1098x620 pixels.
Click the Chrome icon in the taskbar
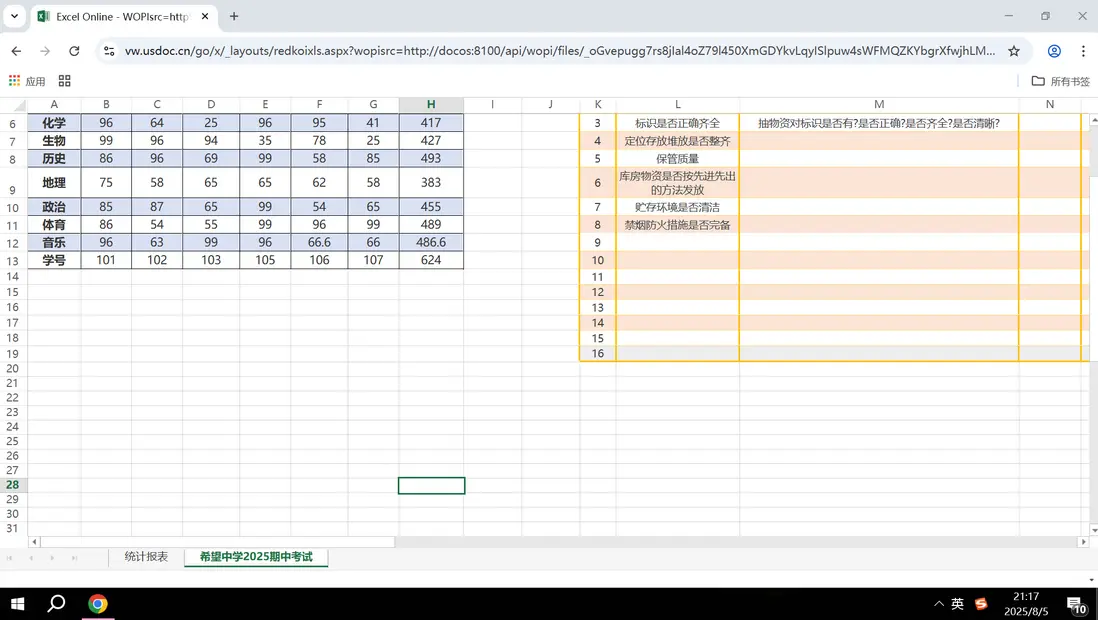pyautogui.click(x=97, y=604)
